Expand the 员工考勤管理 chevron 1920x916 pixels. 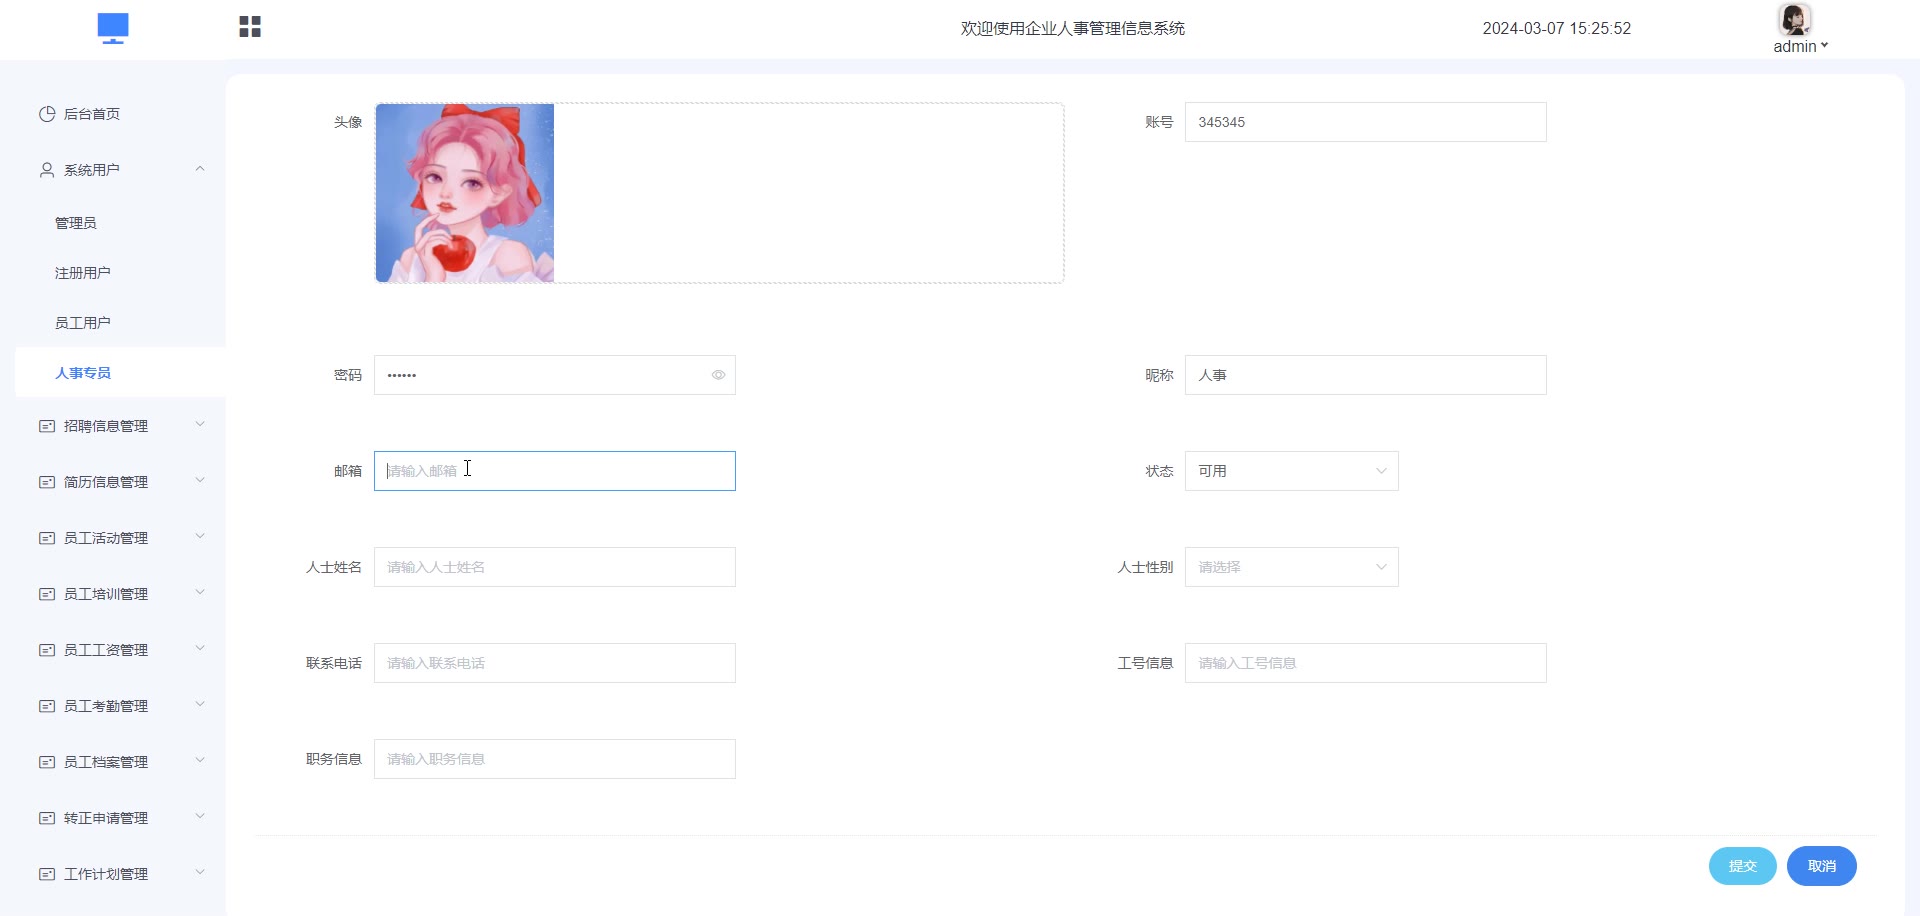200,704
